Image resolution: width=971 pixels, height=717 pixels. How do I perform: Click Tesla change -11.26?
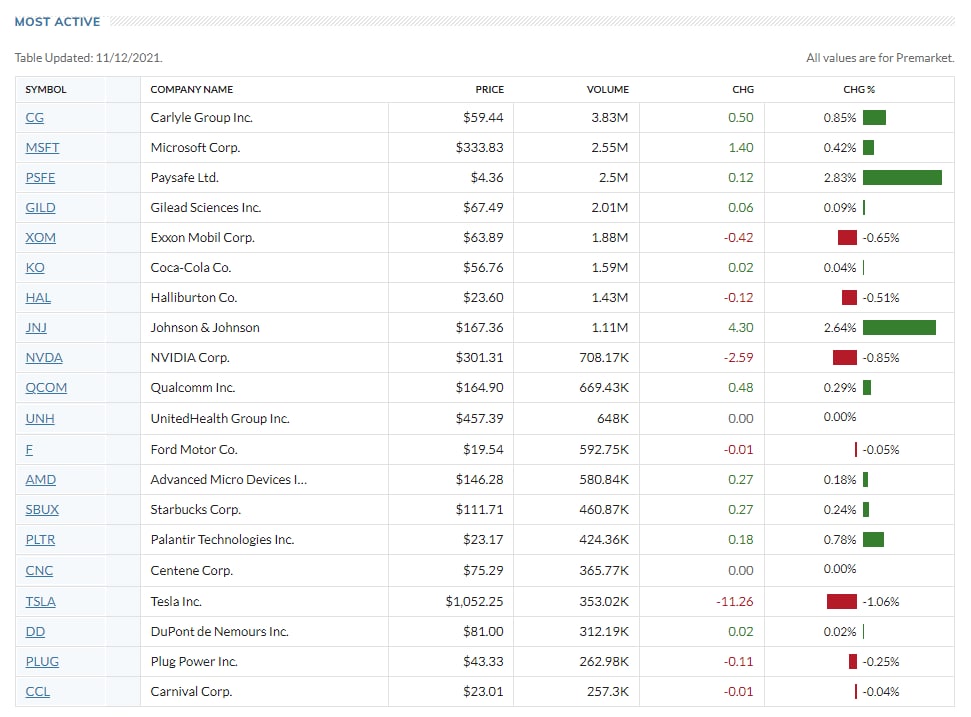click(x=734, y=602)
